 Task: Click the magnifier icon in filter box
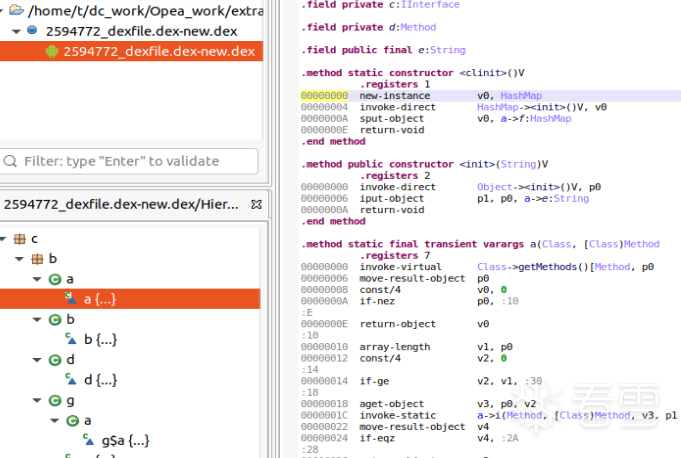[10, 161]
